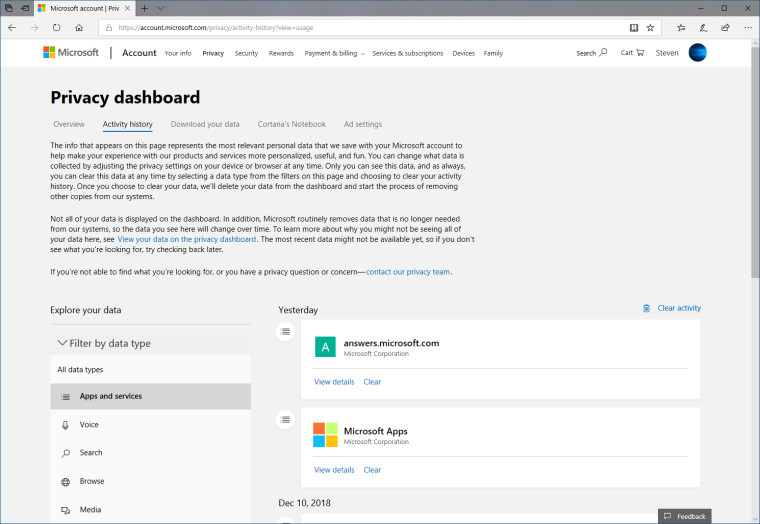Select All data types filter
This screenshot has height=524, width=760.
tap(151, 369)
